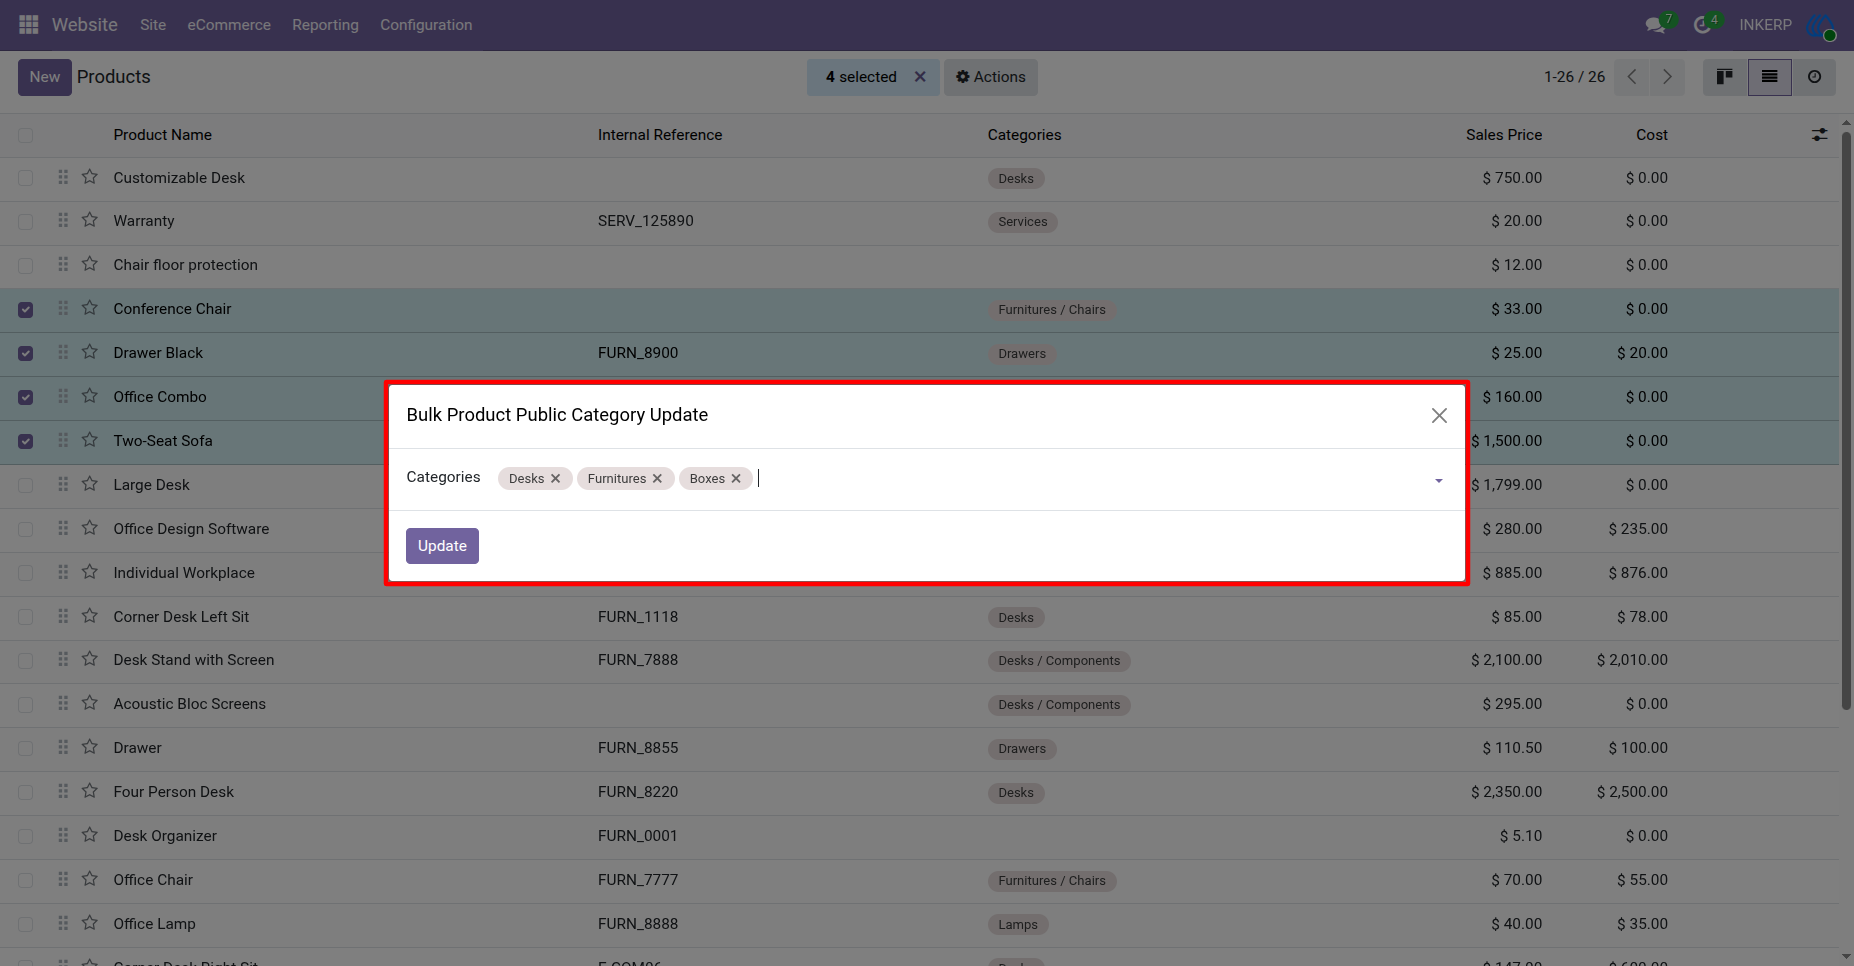Remove the Furnitures category tag

pyautogui.click(x=657, y=479)
